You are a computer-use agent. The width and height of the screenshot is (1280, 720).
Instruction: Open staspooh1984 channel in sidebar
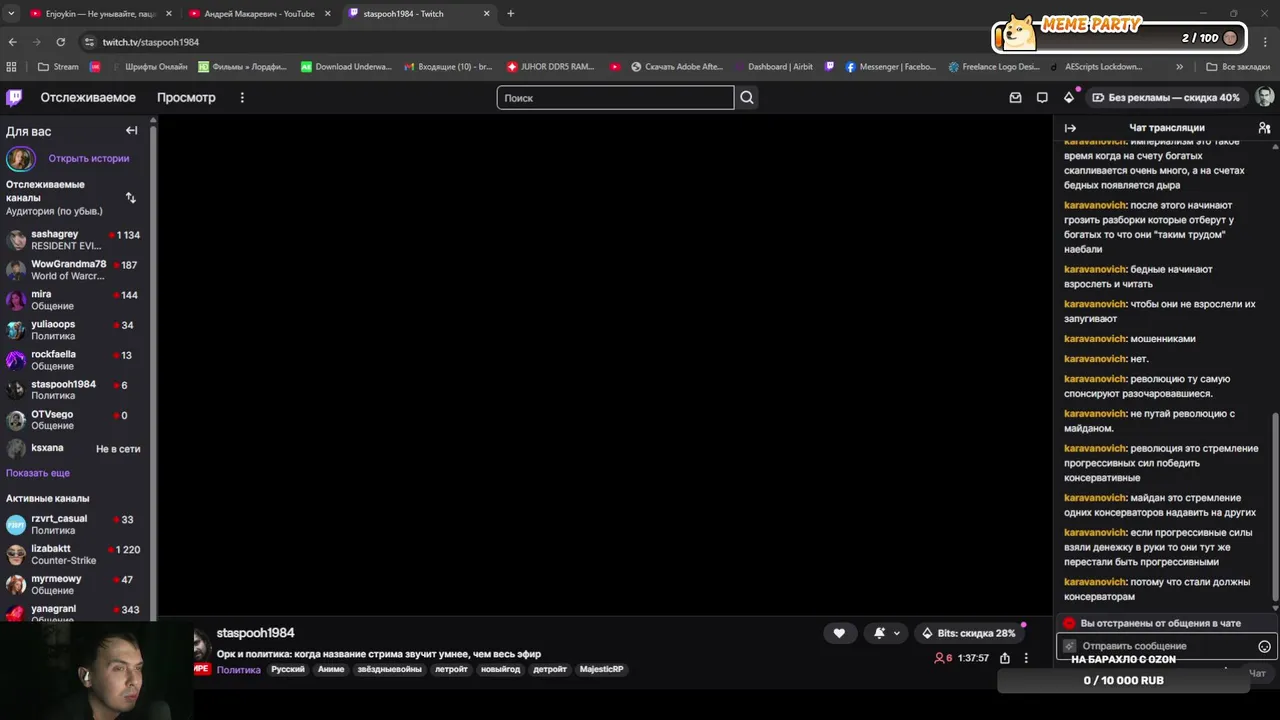point(75,390)
